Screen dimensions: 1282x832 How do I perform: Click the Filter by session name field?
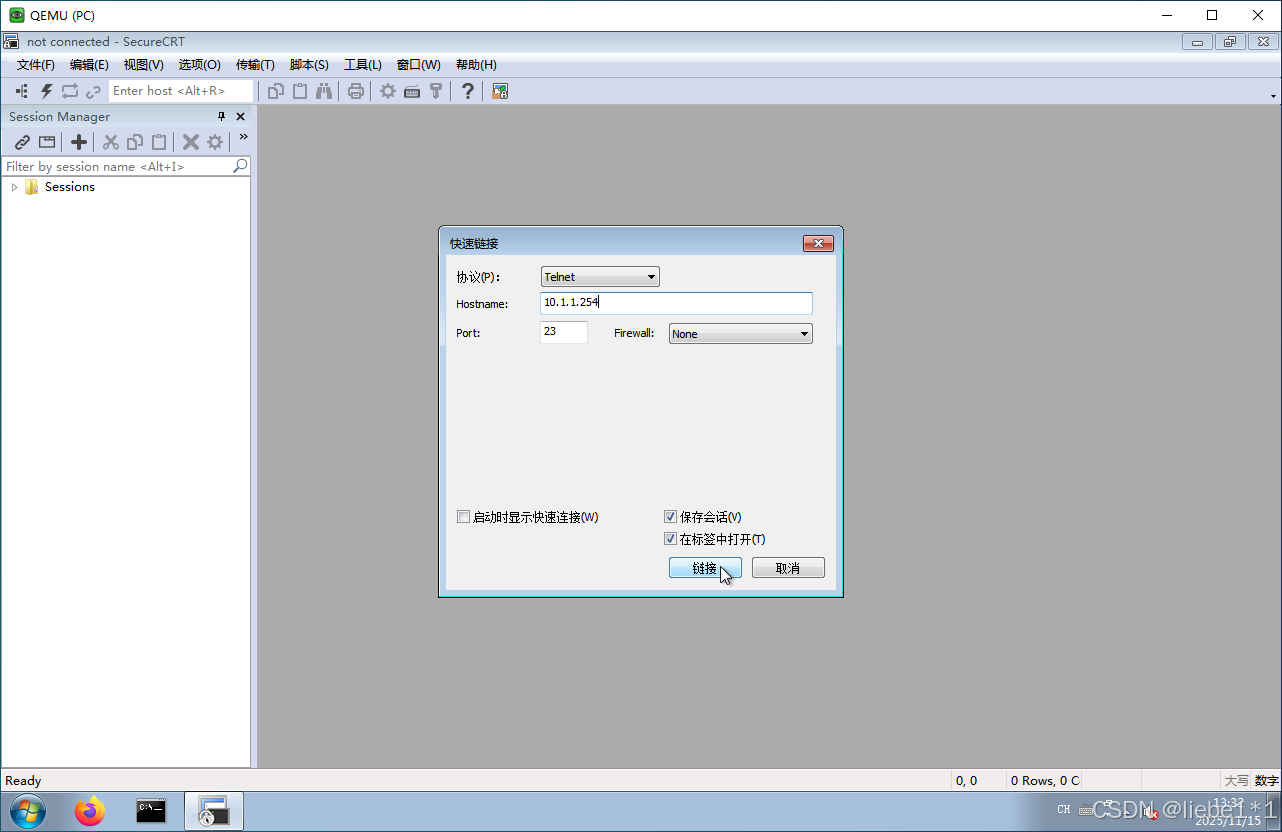click(x=118, y=166)
